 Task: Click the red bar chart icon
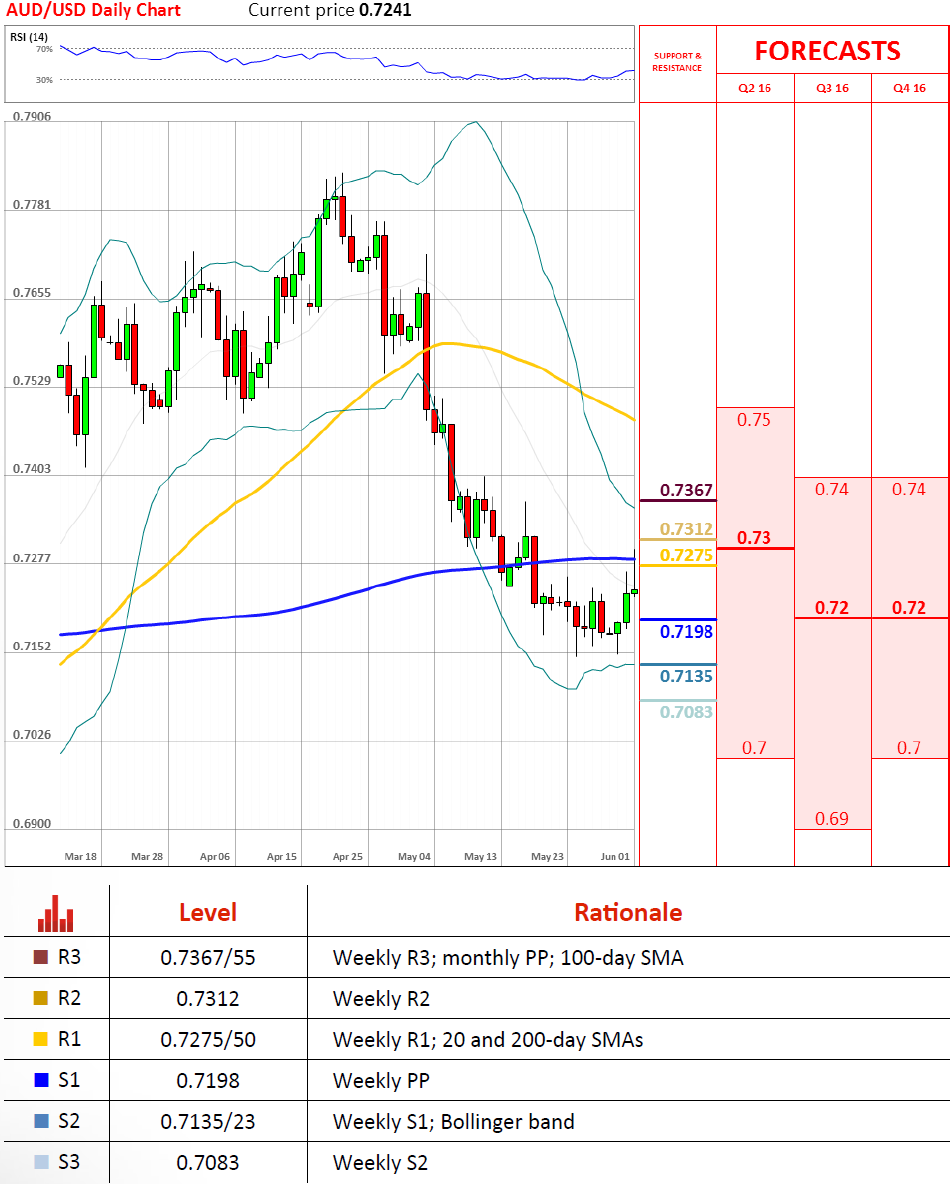56,914
